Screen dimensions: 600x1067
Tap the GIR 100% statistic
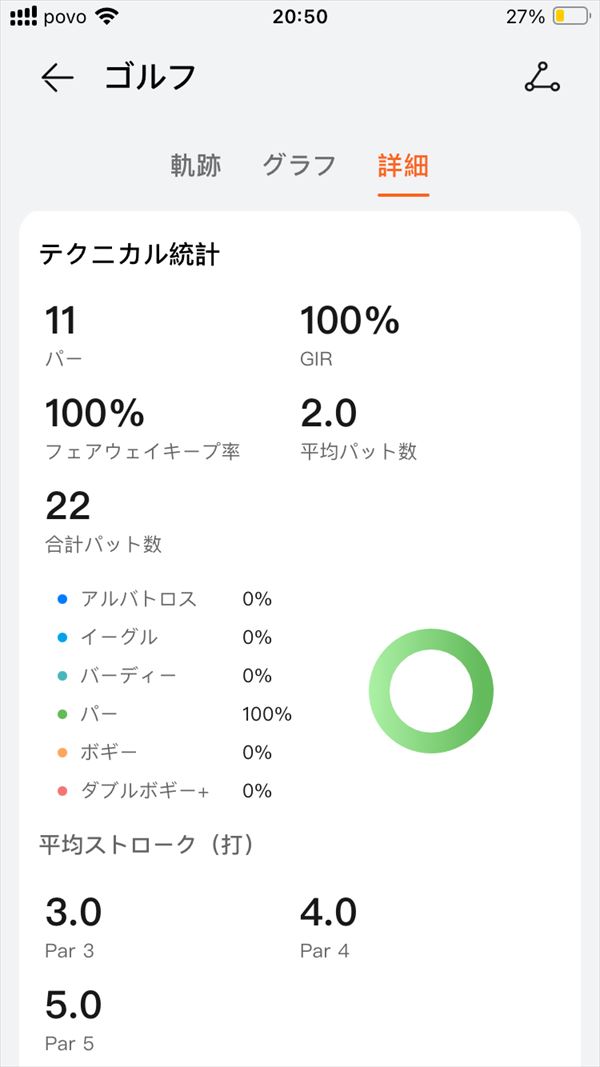tap(350, 335)
